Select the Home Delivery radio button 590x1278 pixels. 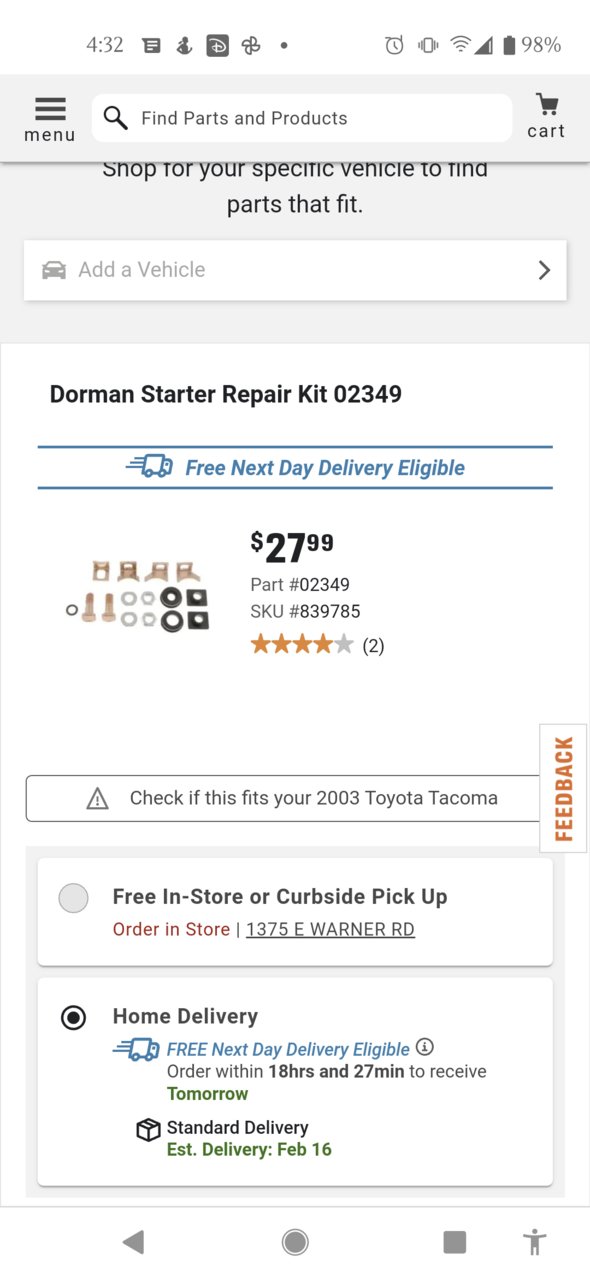(73, 1018)
